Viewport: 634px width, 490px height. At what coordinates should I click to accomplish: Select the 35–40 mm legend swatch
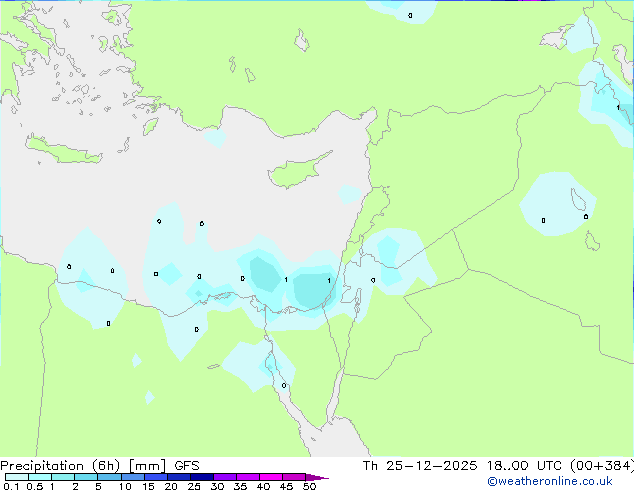pyautogui.click(x=248, y=477)
